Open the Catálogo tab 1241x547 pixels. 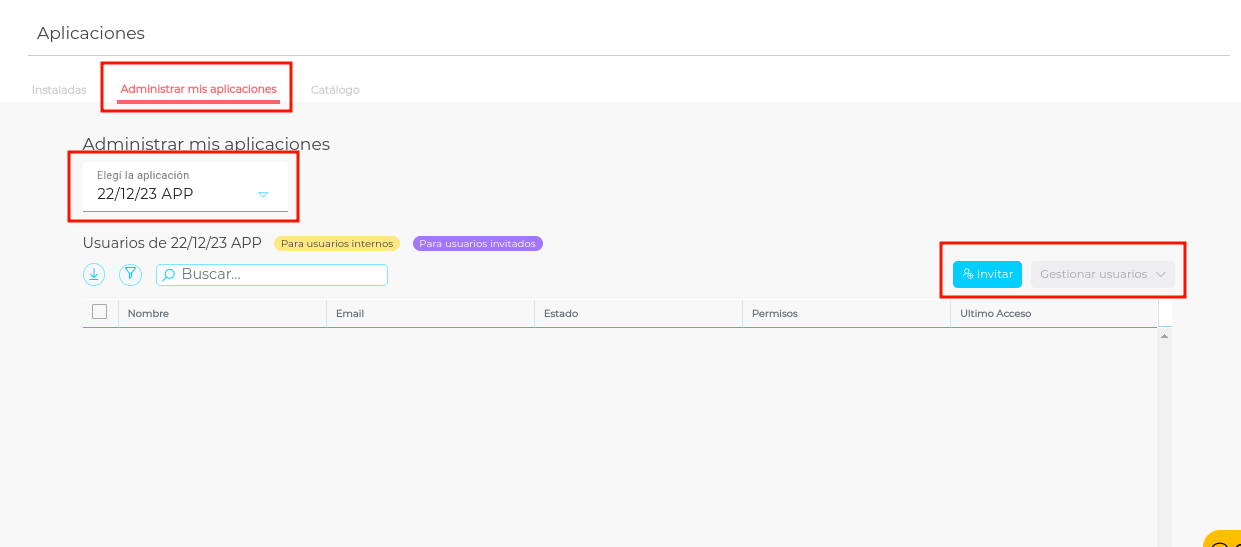[x=335, y=90]
